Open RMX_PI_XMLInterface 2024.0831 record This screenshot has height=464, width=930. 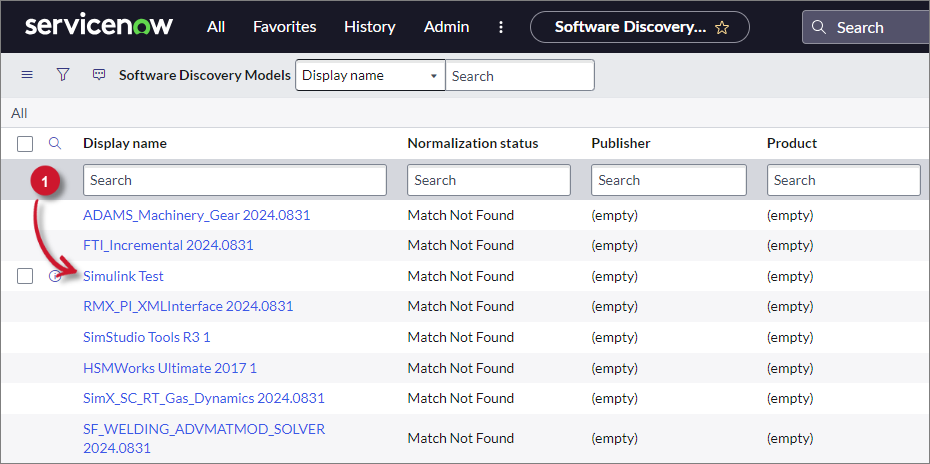pyautogui.click(x=188, y=306)
